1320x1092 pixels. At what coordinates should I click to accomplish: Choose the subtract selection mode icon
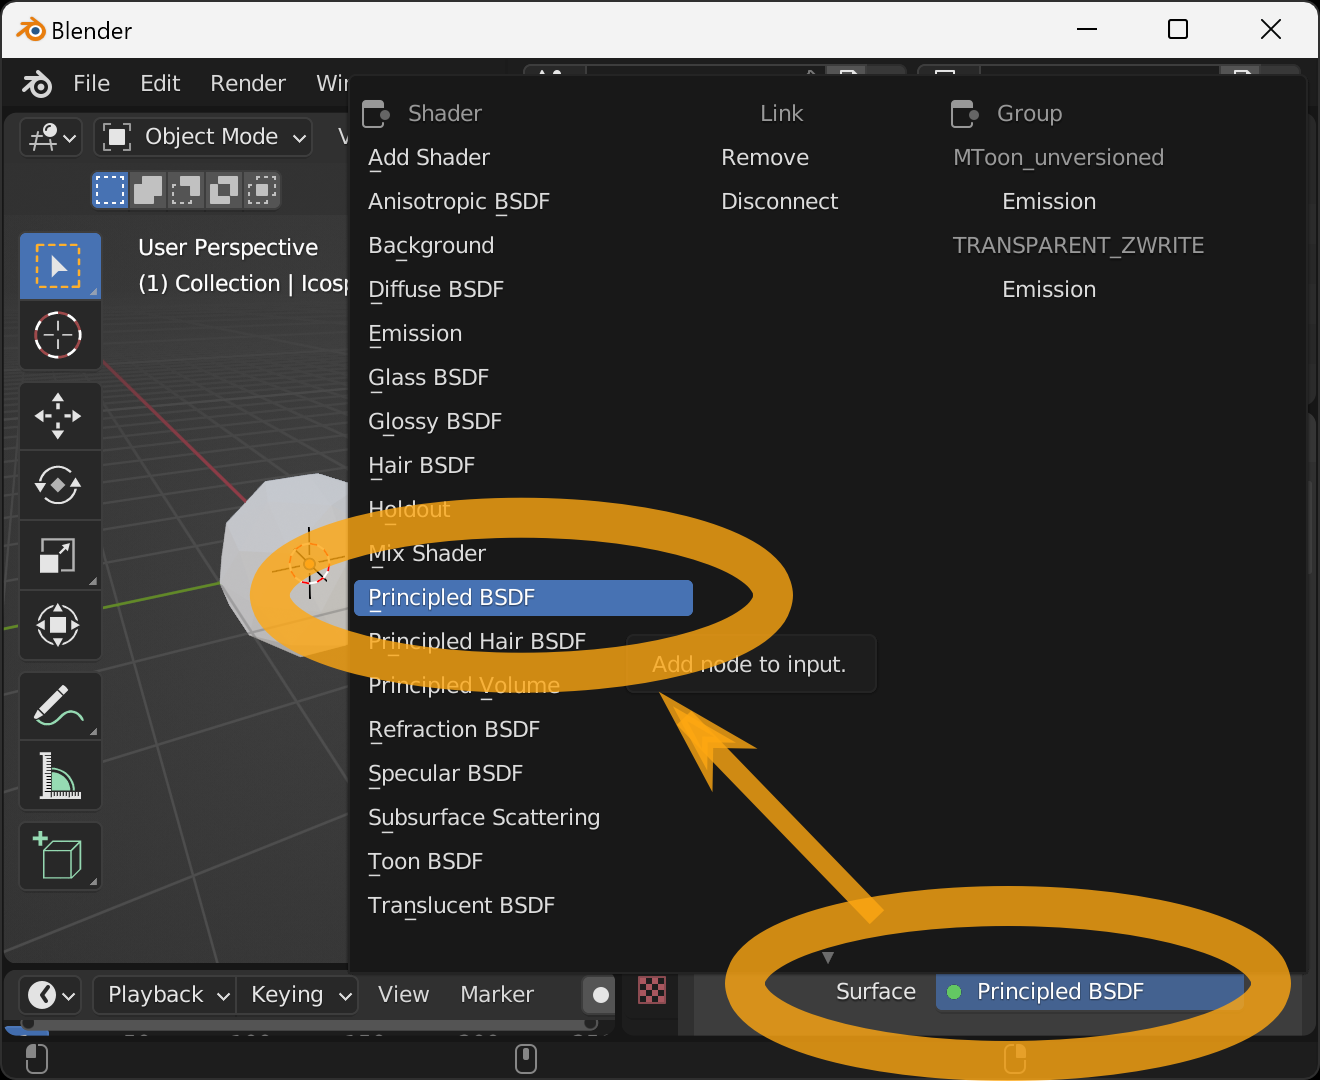(x=186, y=189)
